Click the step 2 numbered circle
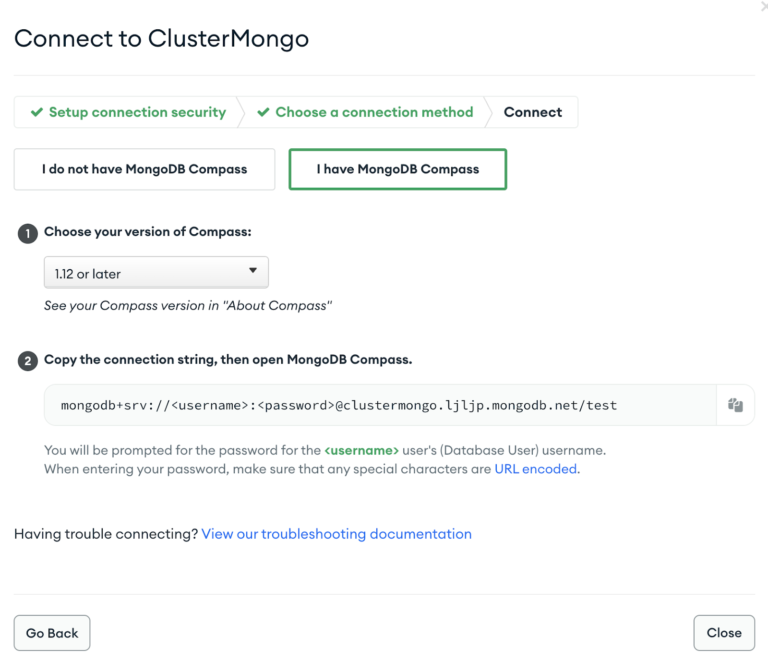This screenshot has width=768, height=661. pos(27,360)
